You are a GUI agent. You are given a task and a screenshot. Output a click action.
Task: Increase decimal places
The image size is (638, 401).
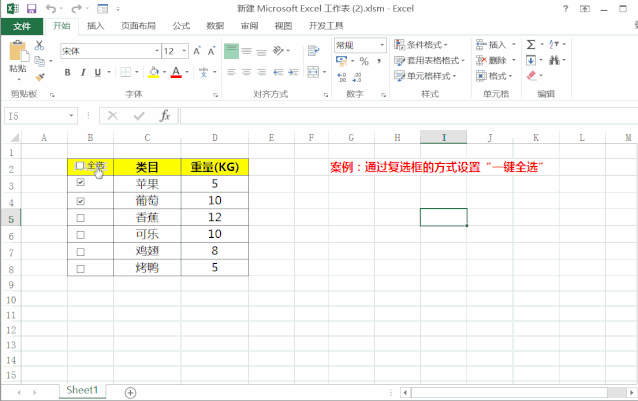tap(342, 77)
